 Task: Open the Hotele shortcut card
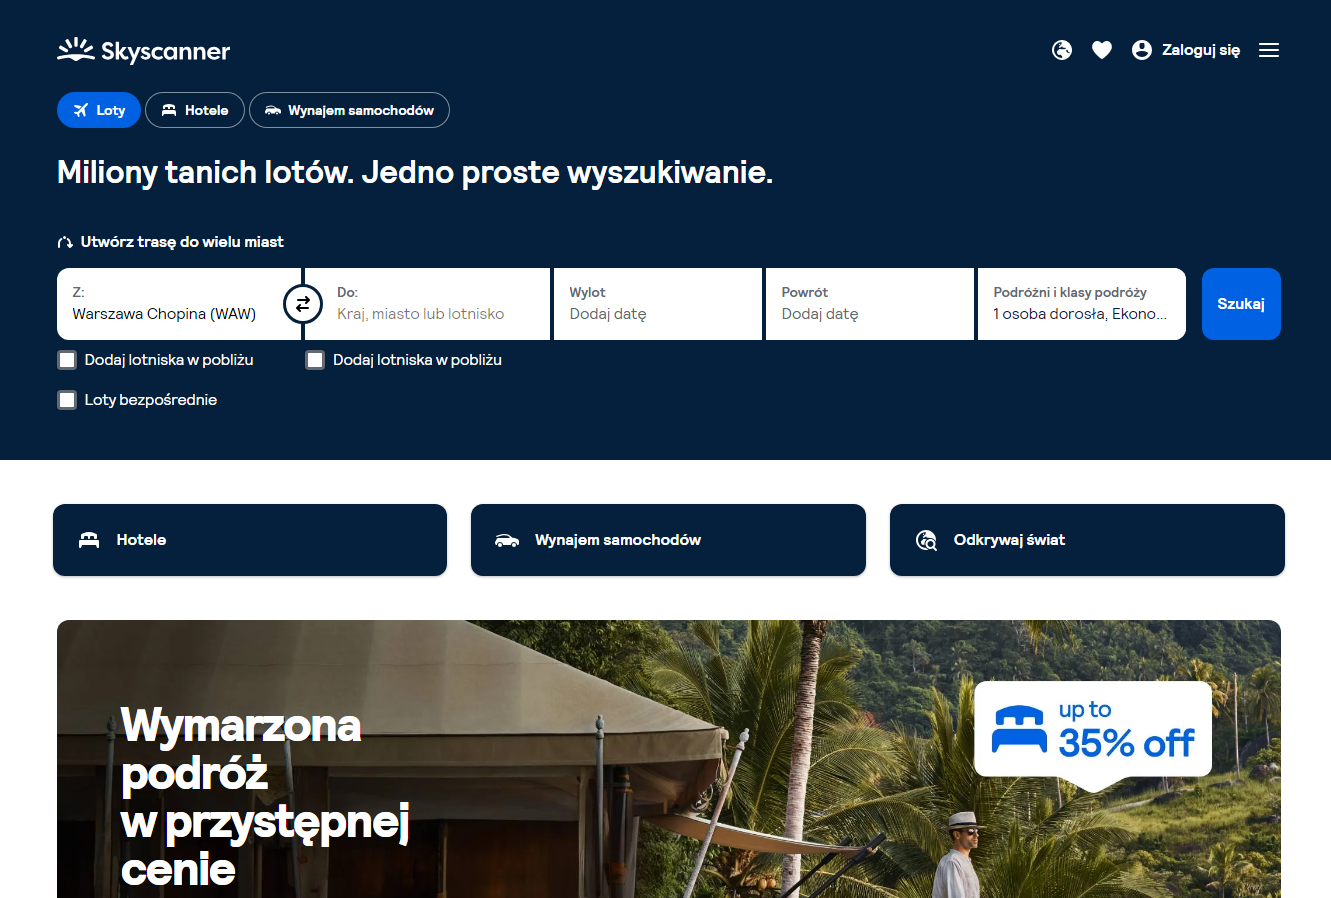pos(250,540)
